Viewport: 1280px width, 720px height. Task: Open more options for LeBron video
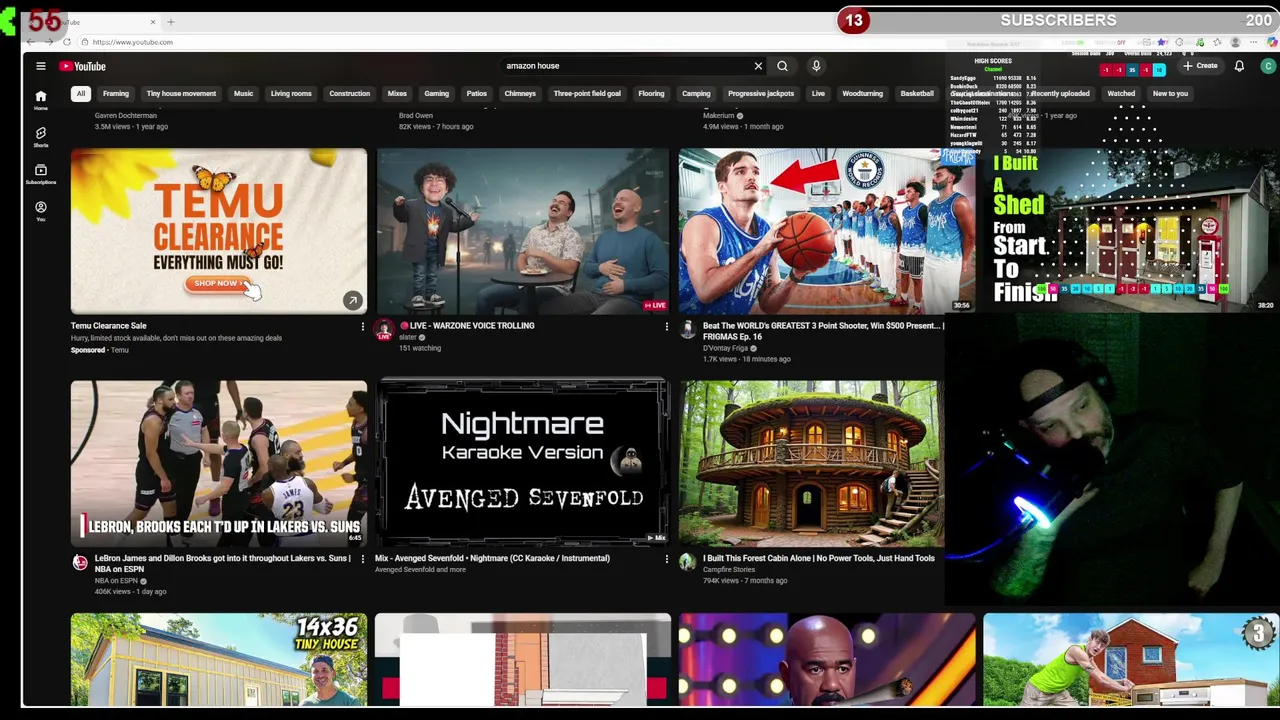[363, 558]
